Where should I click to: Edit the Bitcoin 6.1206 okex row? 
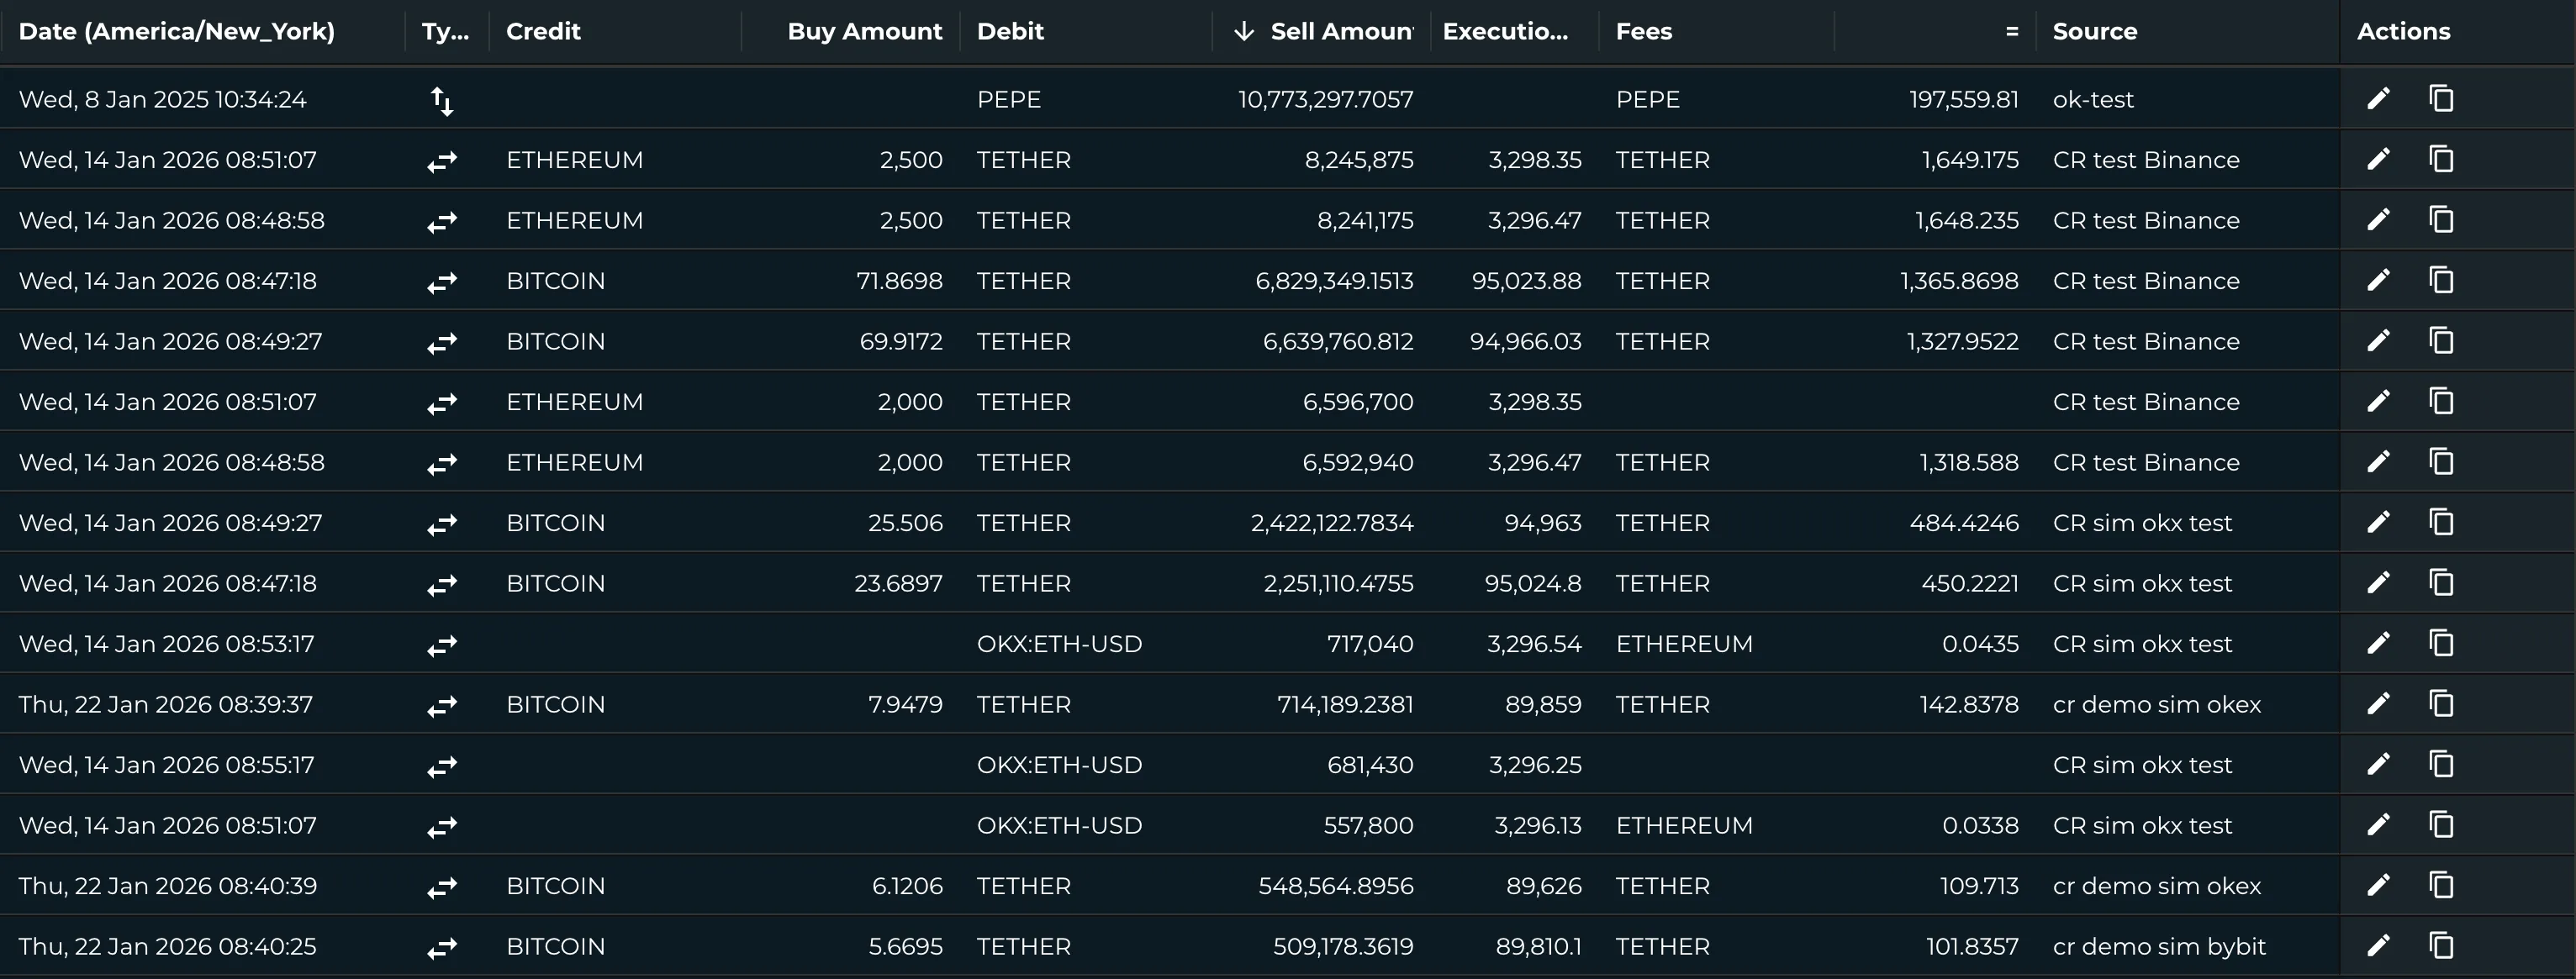tap(2379, 885)
